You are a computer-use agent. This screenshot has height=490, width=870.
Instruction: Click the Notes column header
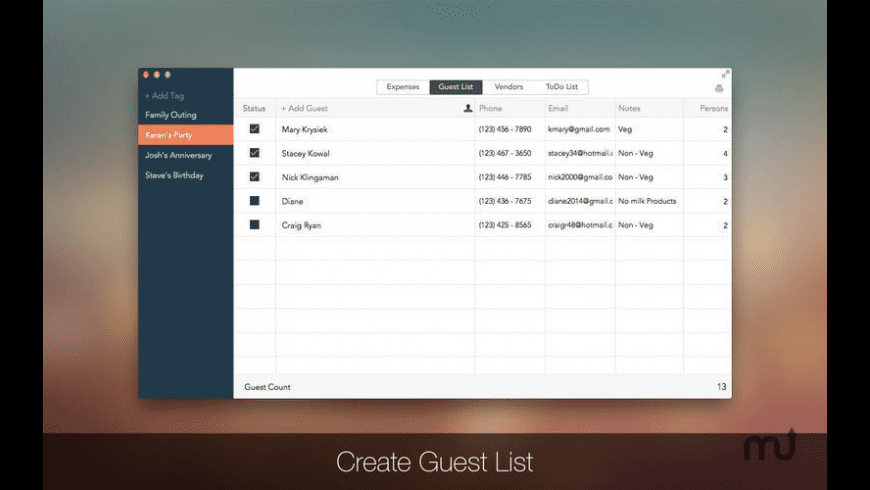tap(629, 108)
